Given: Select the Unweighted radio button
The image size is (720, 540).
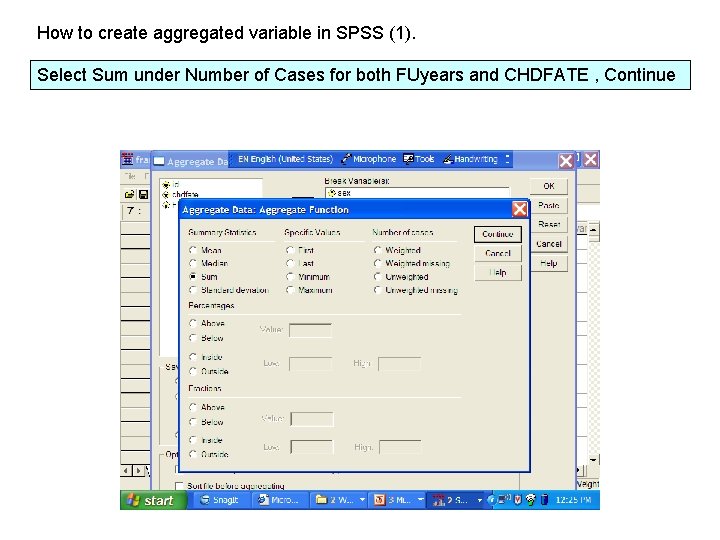Looking at the screenshot, I should point(377,276).
